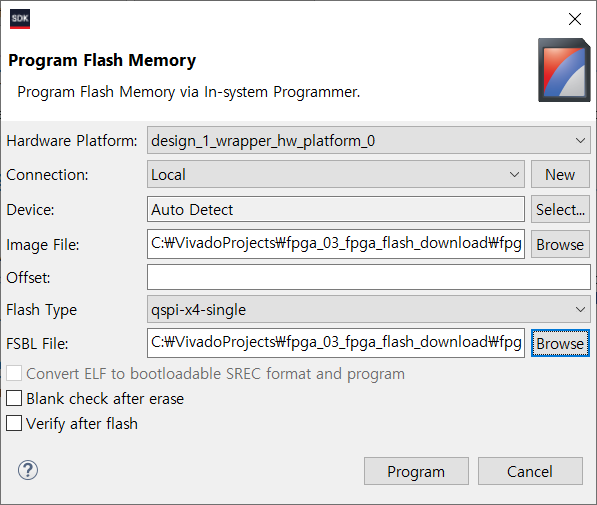
Task: Click the Flash Type label
Action: point(42,310)
